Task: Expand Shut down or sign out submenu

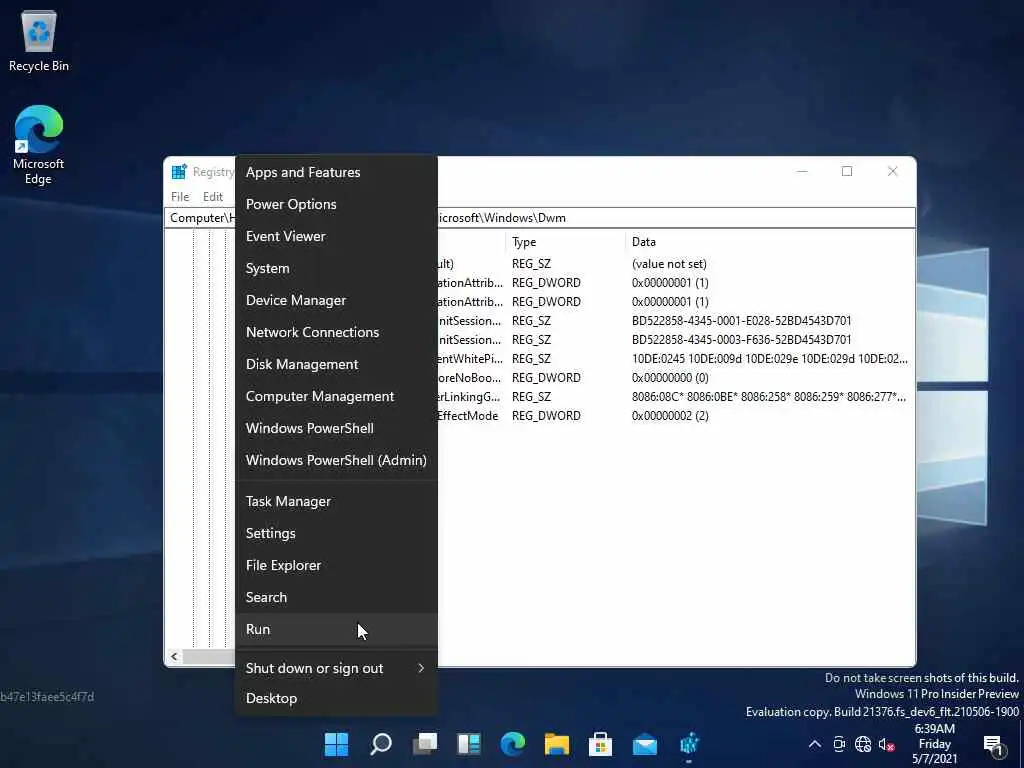Action: pos(336,668)
